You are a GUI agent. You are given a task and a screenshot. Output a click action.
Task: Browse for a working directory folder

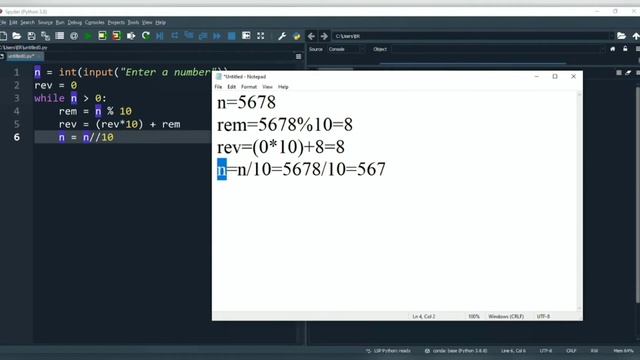coord(621,36)
